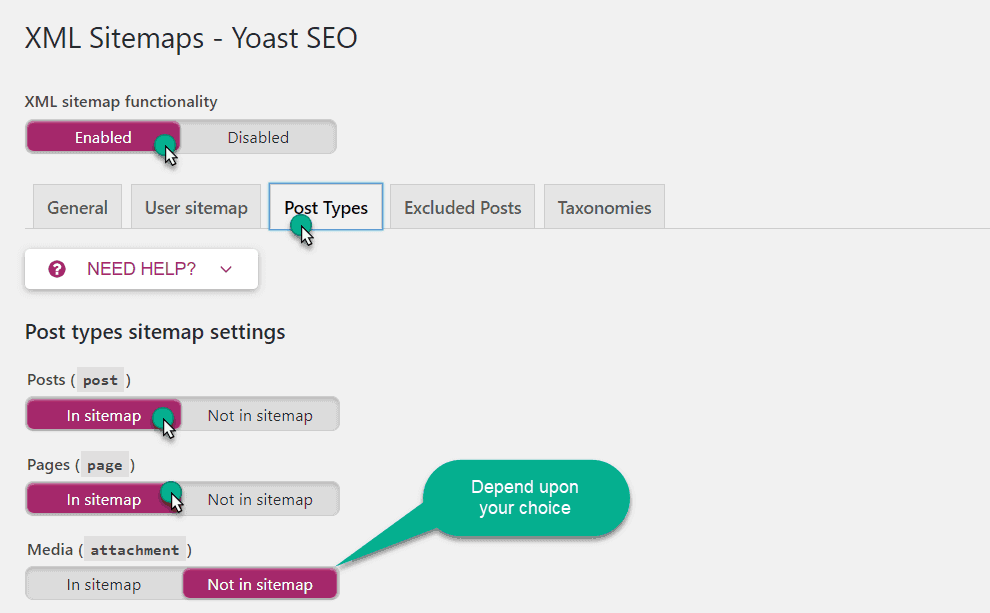Select the Post Types tab
This screenshot has height=613, width=990.
point(326,207)
